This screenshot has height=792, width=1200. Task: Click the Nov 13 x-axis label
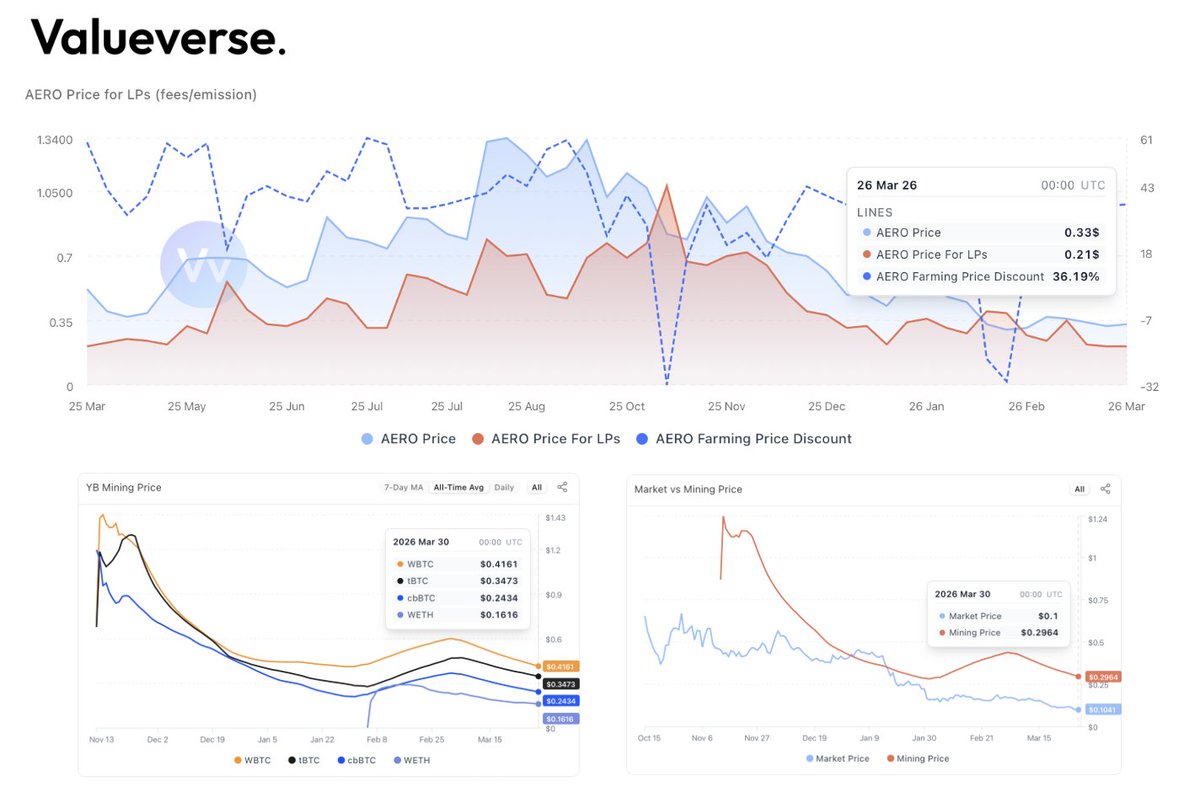(x=102, y=740)
